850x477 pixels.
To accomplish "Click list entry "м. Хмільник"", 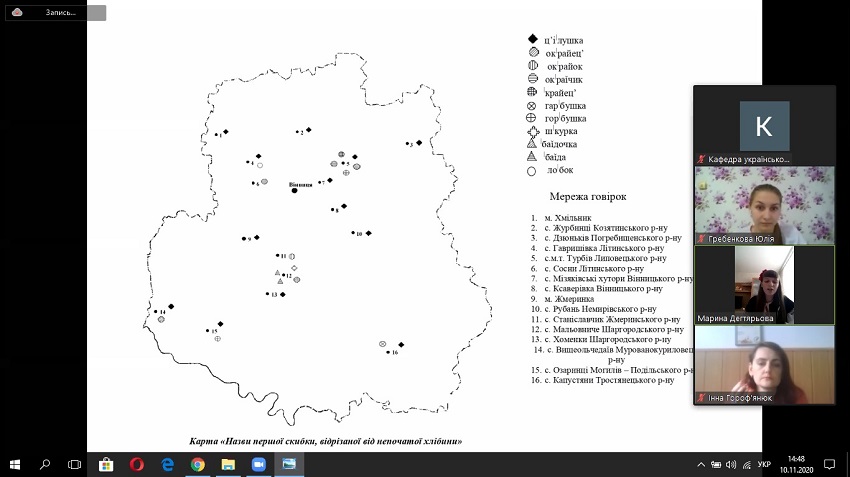I will pyautogui.click(x=568, y=218).
